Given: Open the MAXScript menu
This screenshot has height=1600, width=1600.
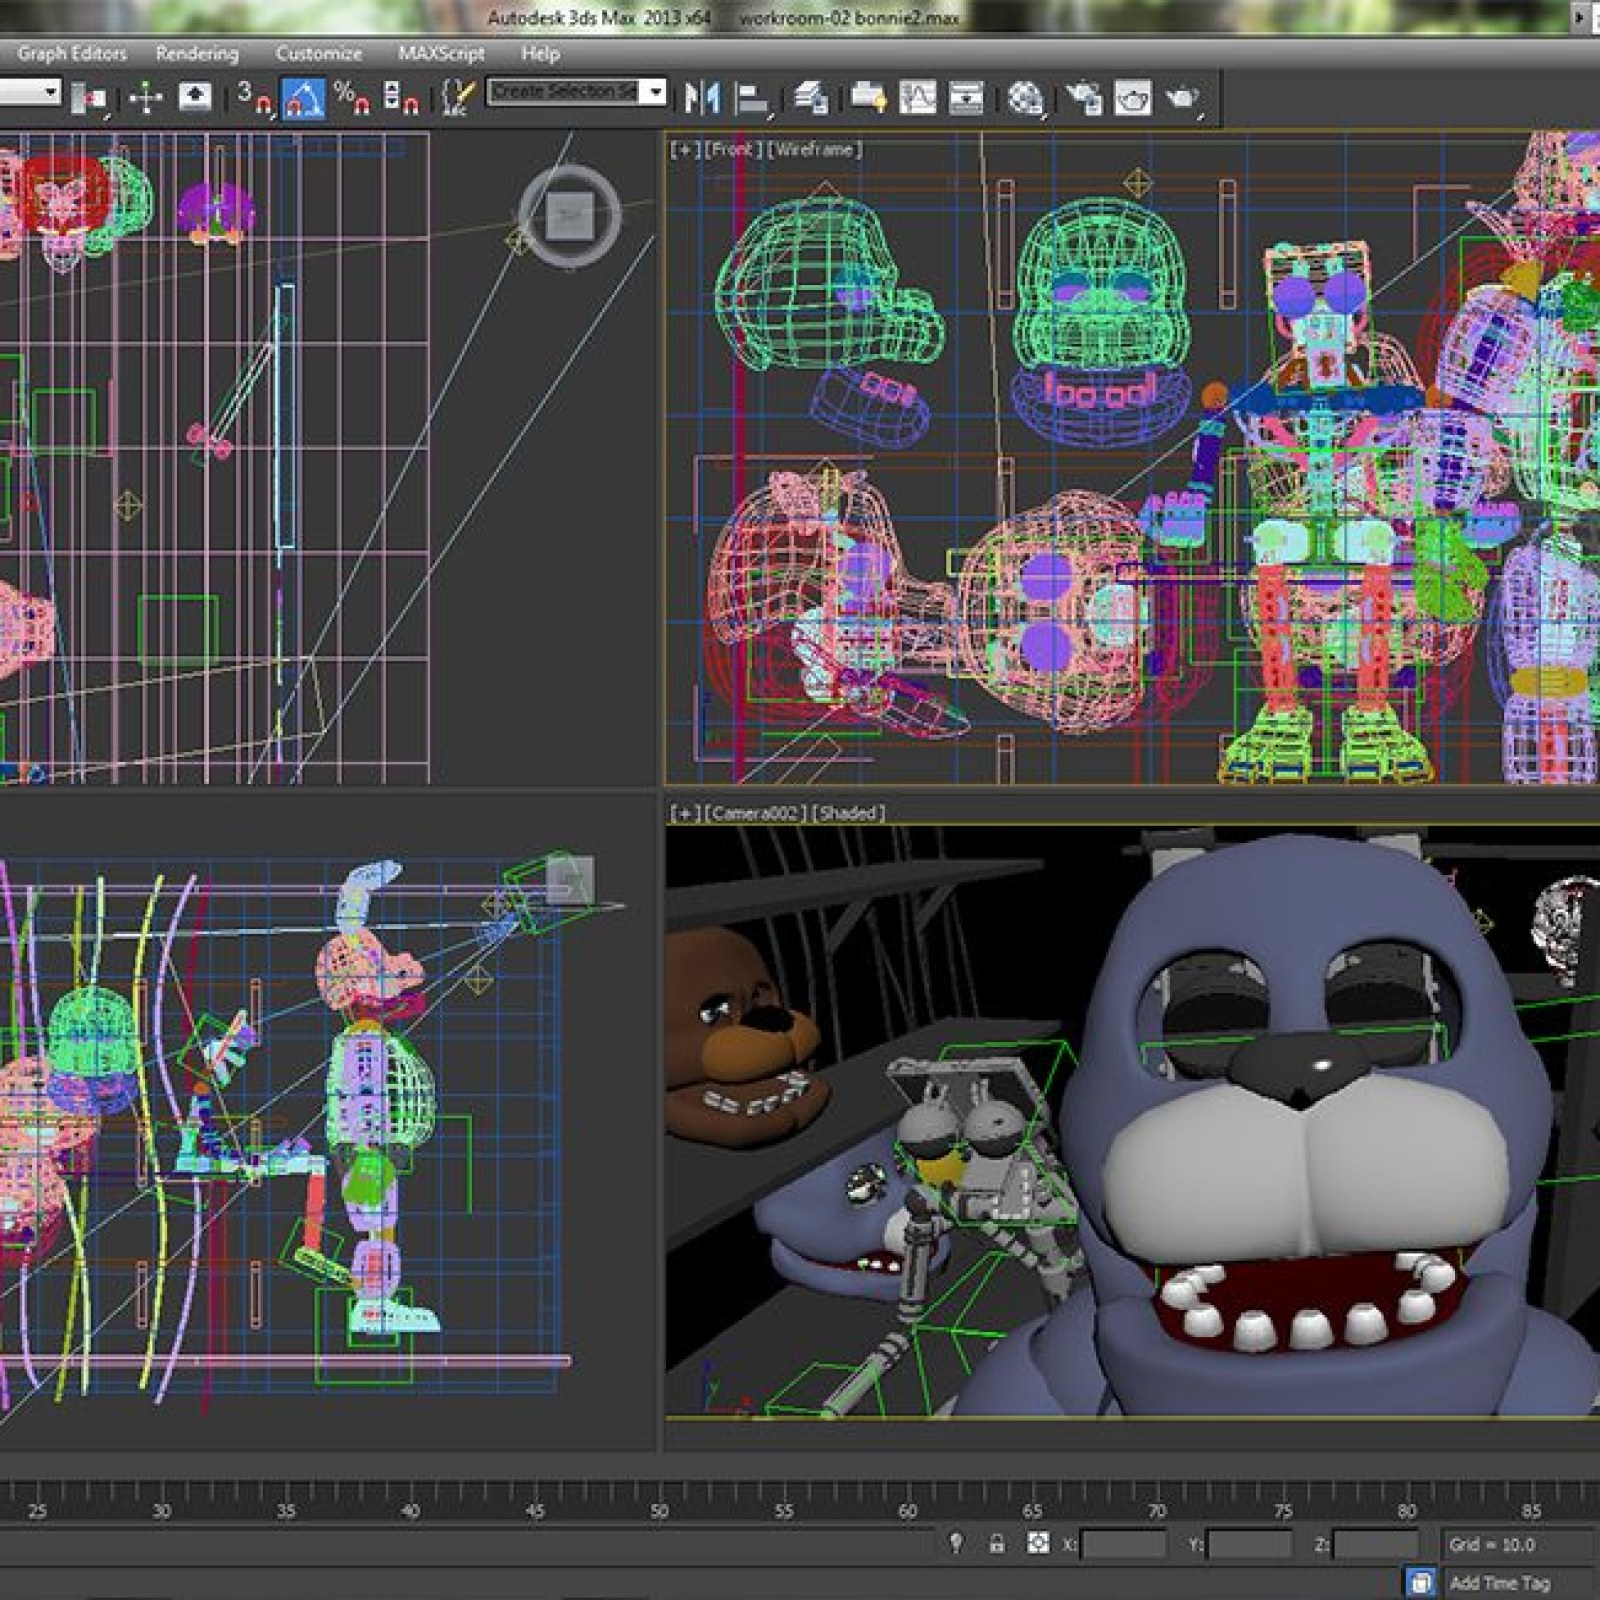Looking at the screenshot, I should coord(441,53).
